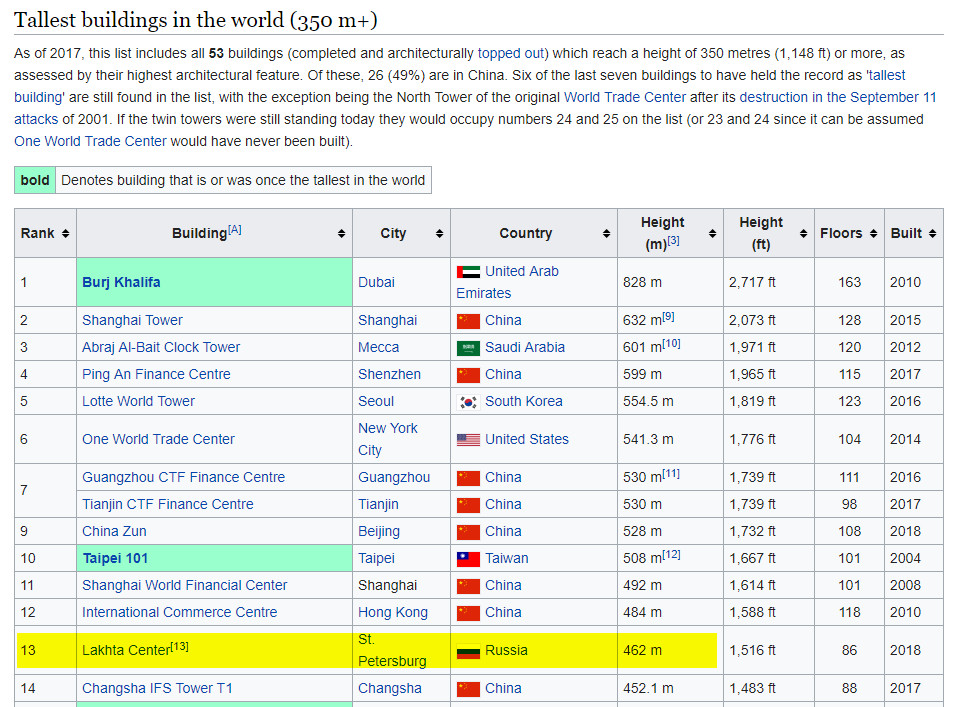
Task: Open the Changsha city link
Action: [390, 688]
